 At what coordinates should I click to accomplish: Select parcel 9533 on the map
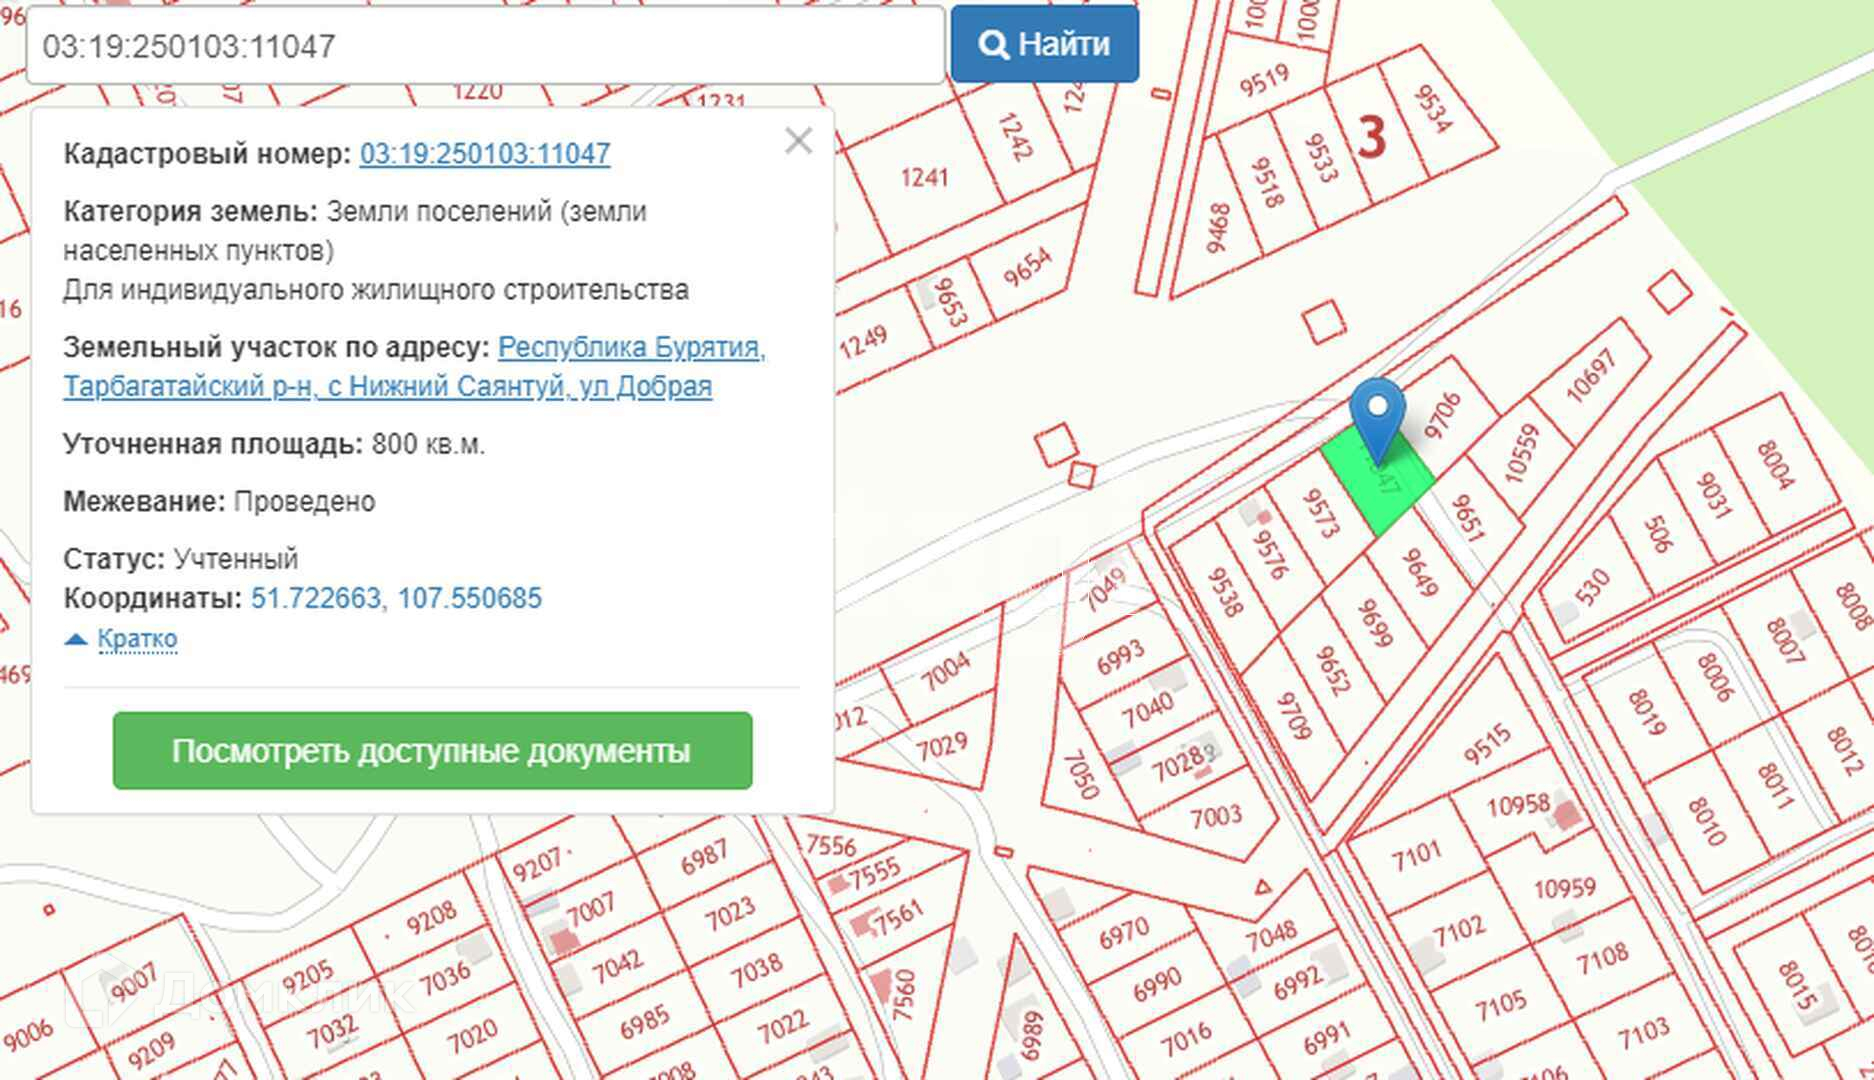(1320, 158)
